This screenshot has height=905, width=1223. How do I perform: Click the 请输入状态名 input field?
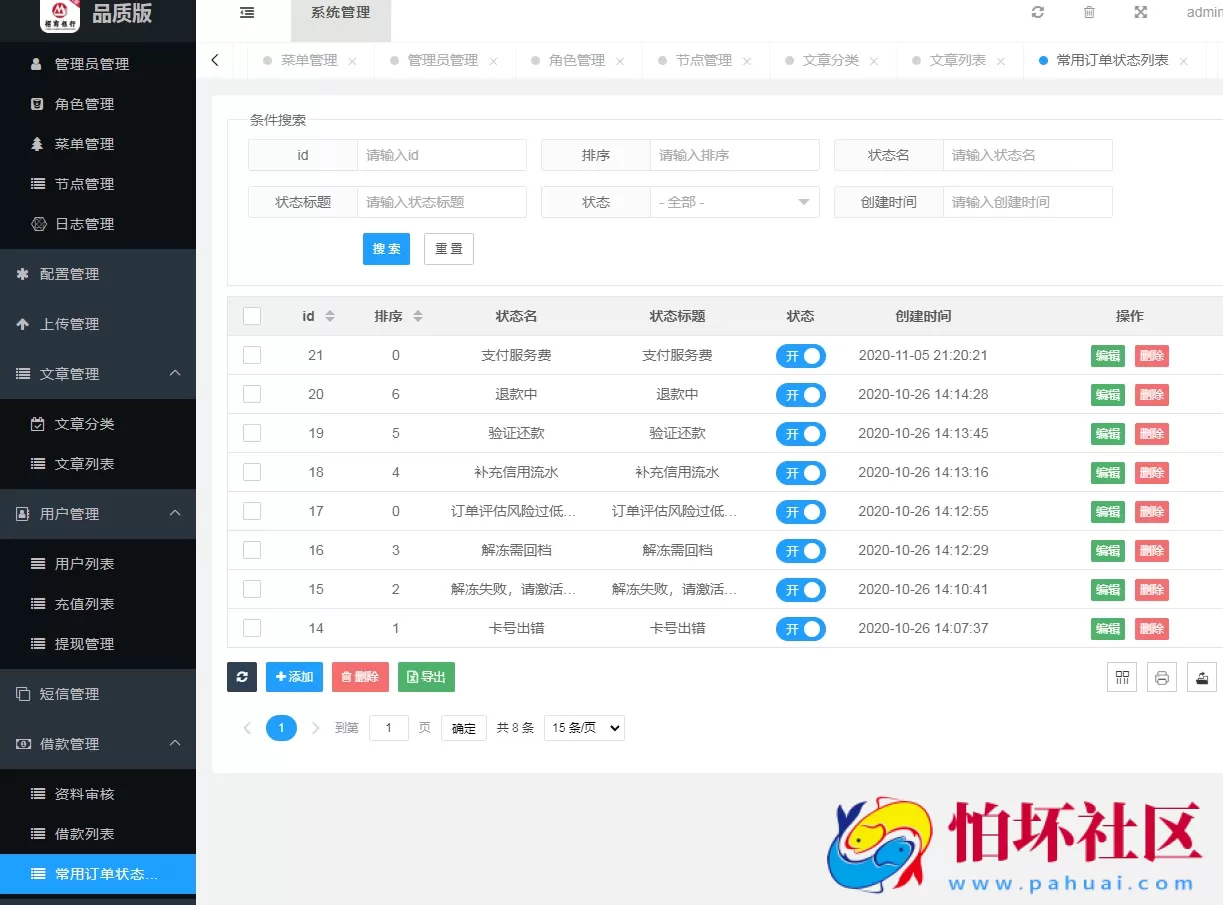[x=1027, y=155]
